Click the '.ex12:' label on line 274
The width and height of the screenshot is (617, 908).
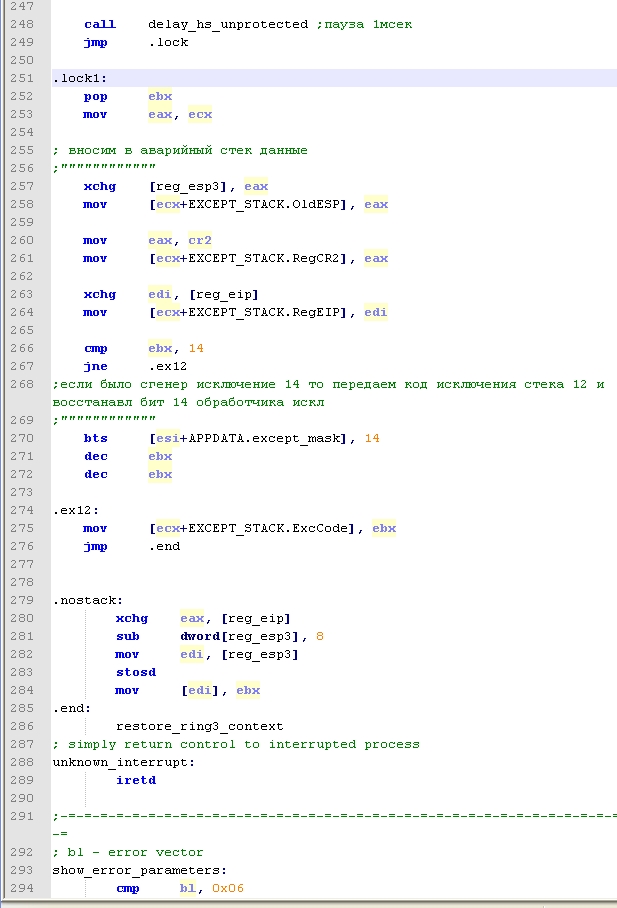(x=76, y=510)
